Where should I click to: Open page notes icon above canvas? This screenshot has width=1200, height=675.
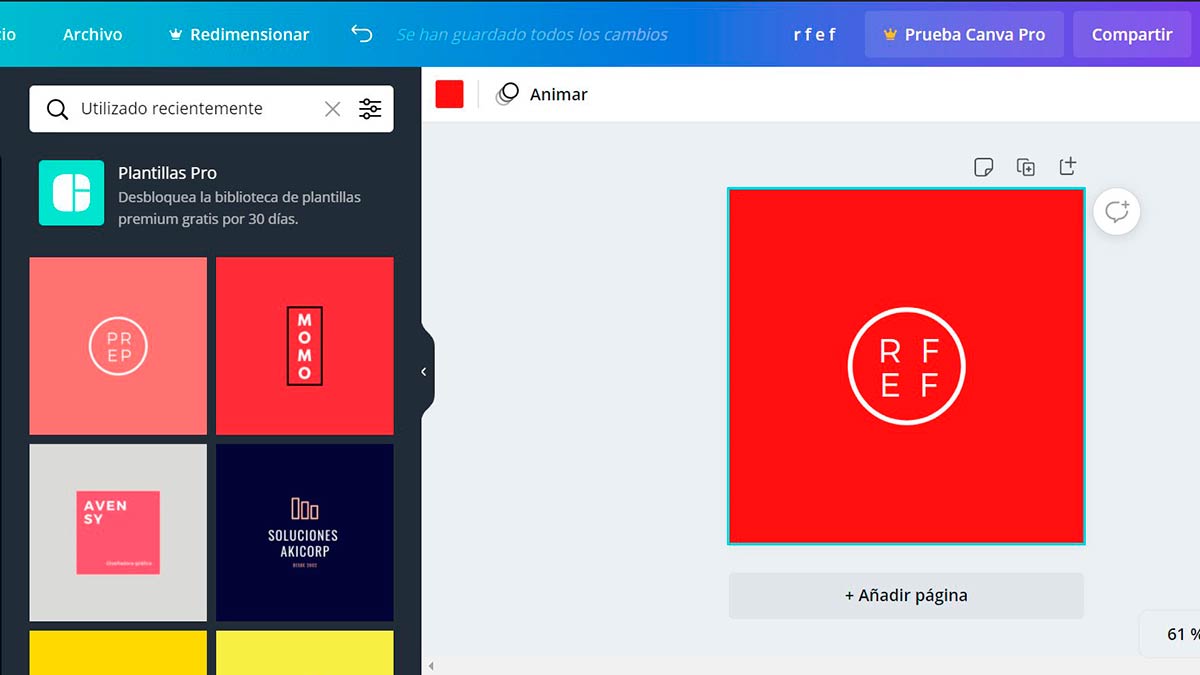point(984,167)
